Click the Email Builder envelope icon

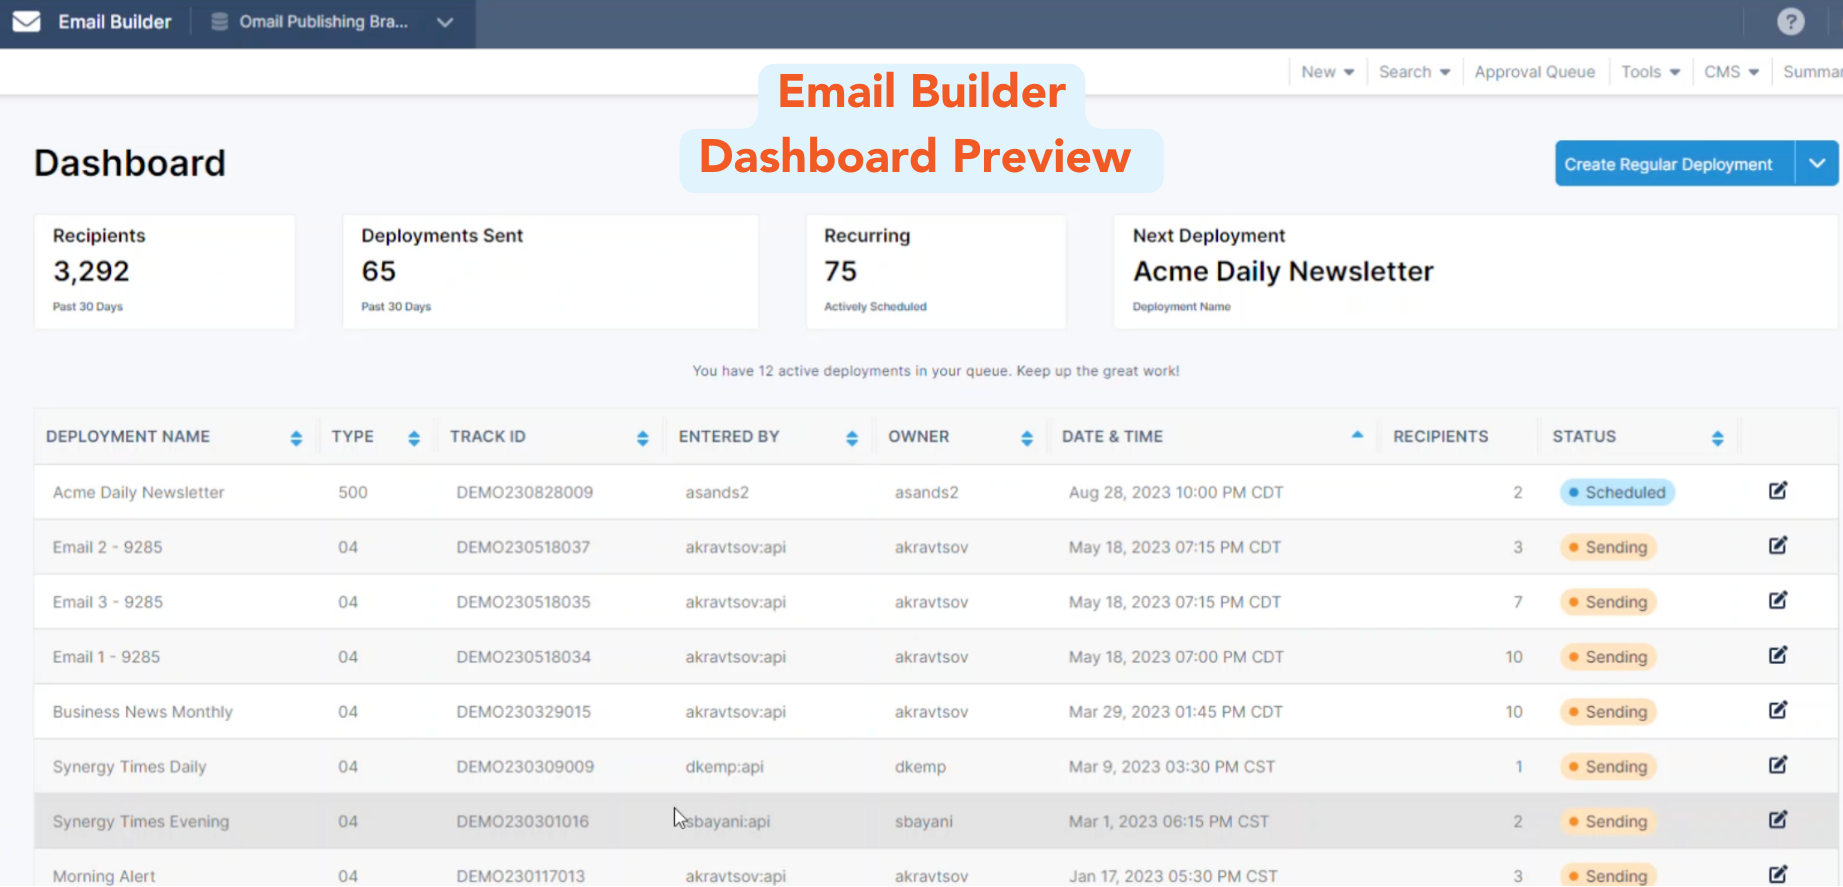click(27, 22)
